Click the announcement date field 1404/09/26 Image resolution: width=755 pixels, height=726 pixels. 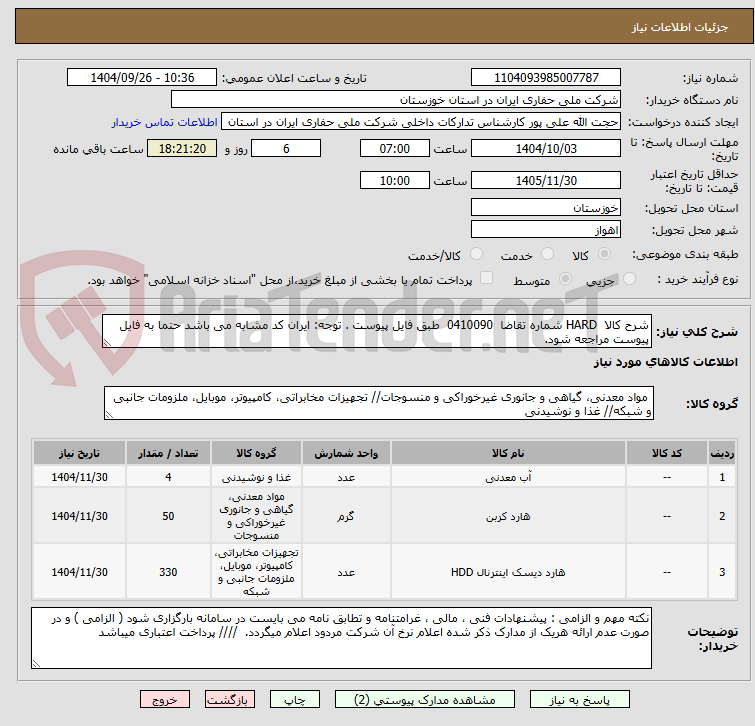[x=142, y=78]
